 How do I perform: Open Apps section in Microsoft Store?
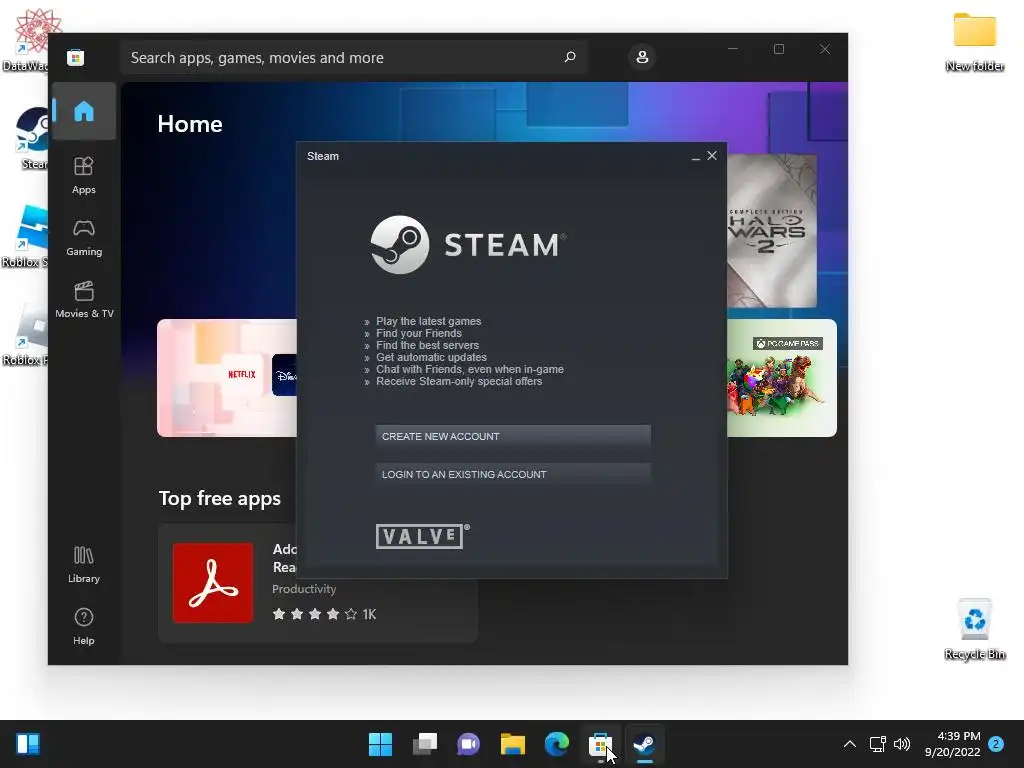(x=84, y=176)
